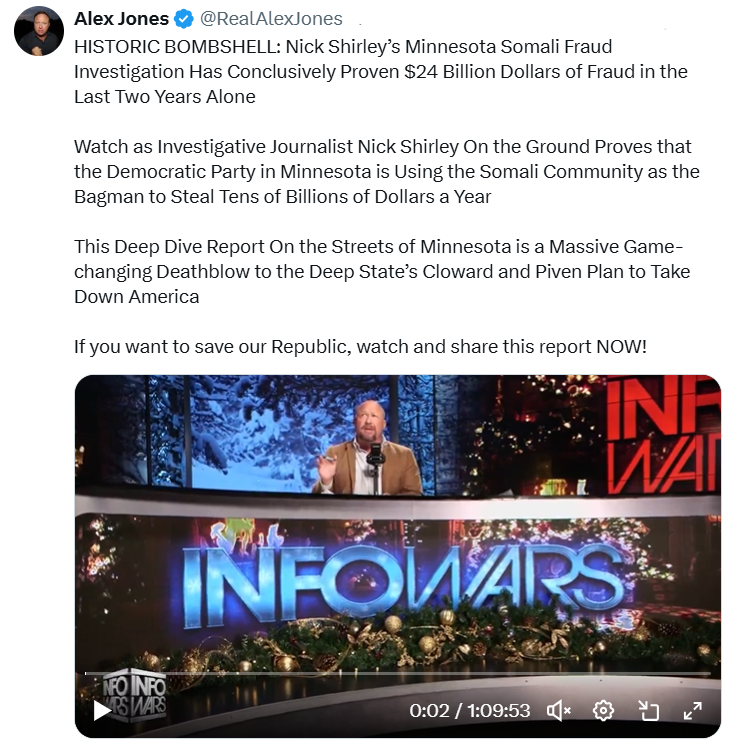
Task: Unmute the video with the speaker icon
Action: (558, 710)
